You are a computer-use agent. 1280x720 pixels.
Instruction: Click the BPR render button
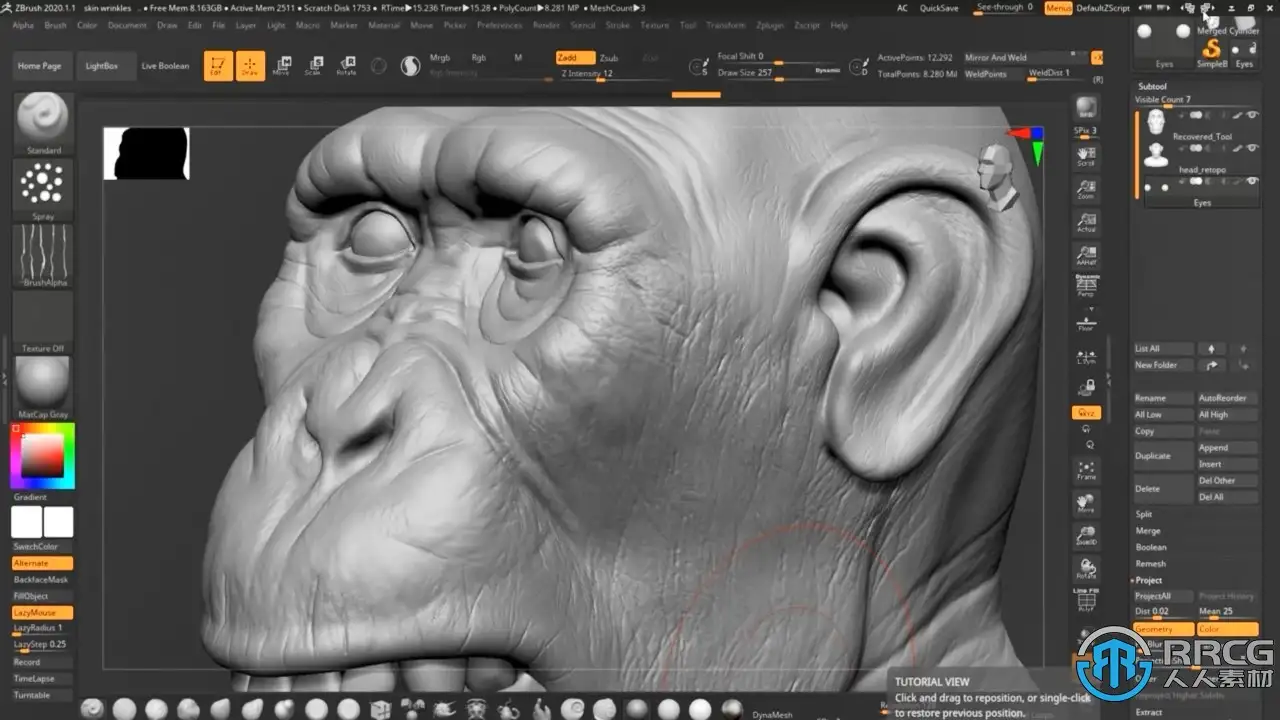tap(1085, 108)
